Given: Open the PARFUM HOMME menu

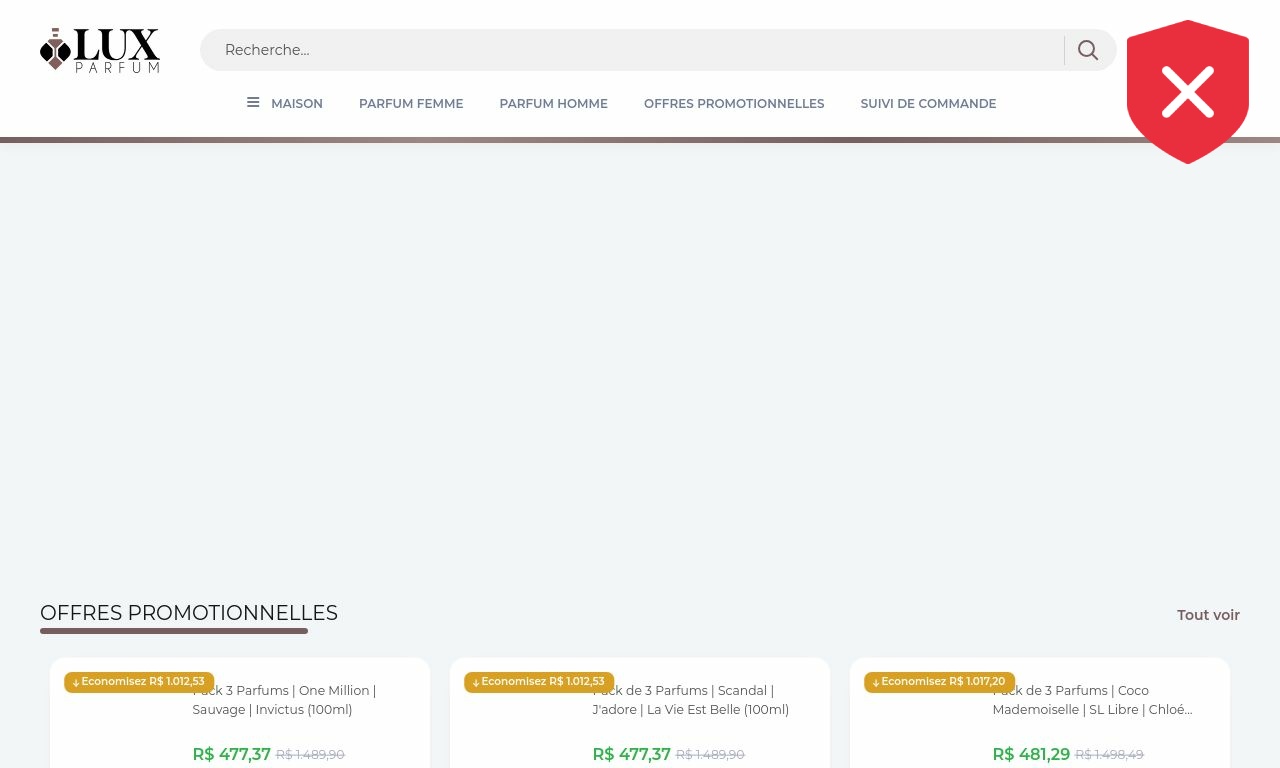Looking at the screenshot, I should point(553,104).
